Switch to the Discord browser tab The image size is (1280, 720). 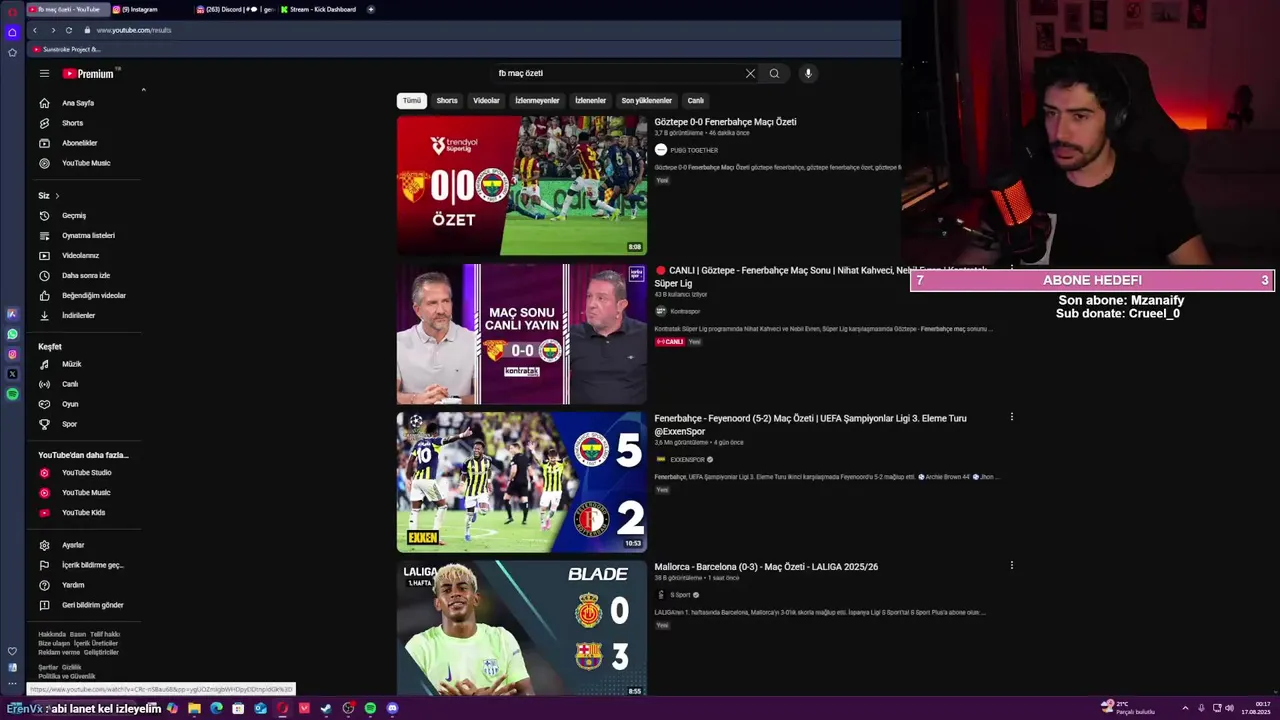pyautogui.click(x=235, y=9)
